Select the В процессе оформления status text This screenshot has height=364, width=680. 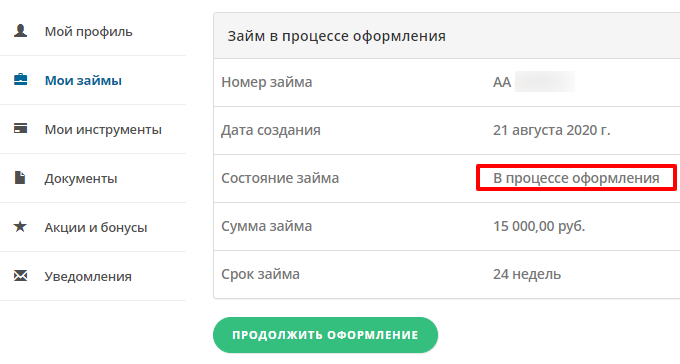click(576, 178)
